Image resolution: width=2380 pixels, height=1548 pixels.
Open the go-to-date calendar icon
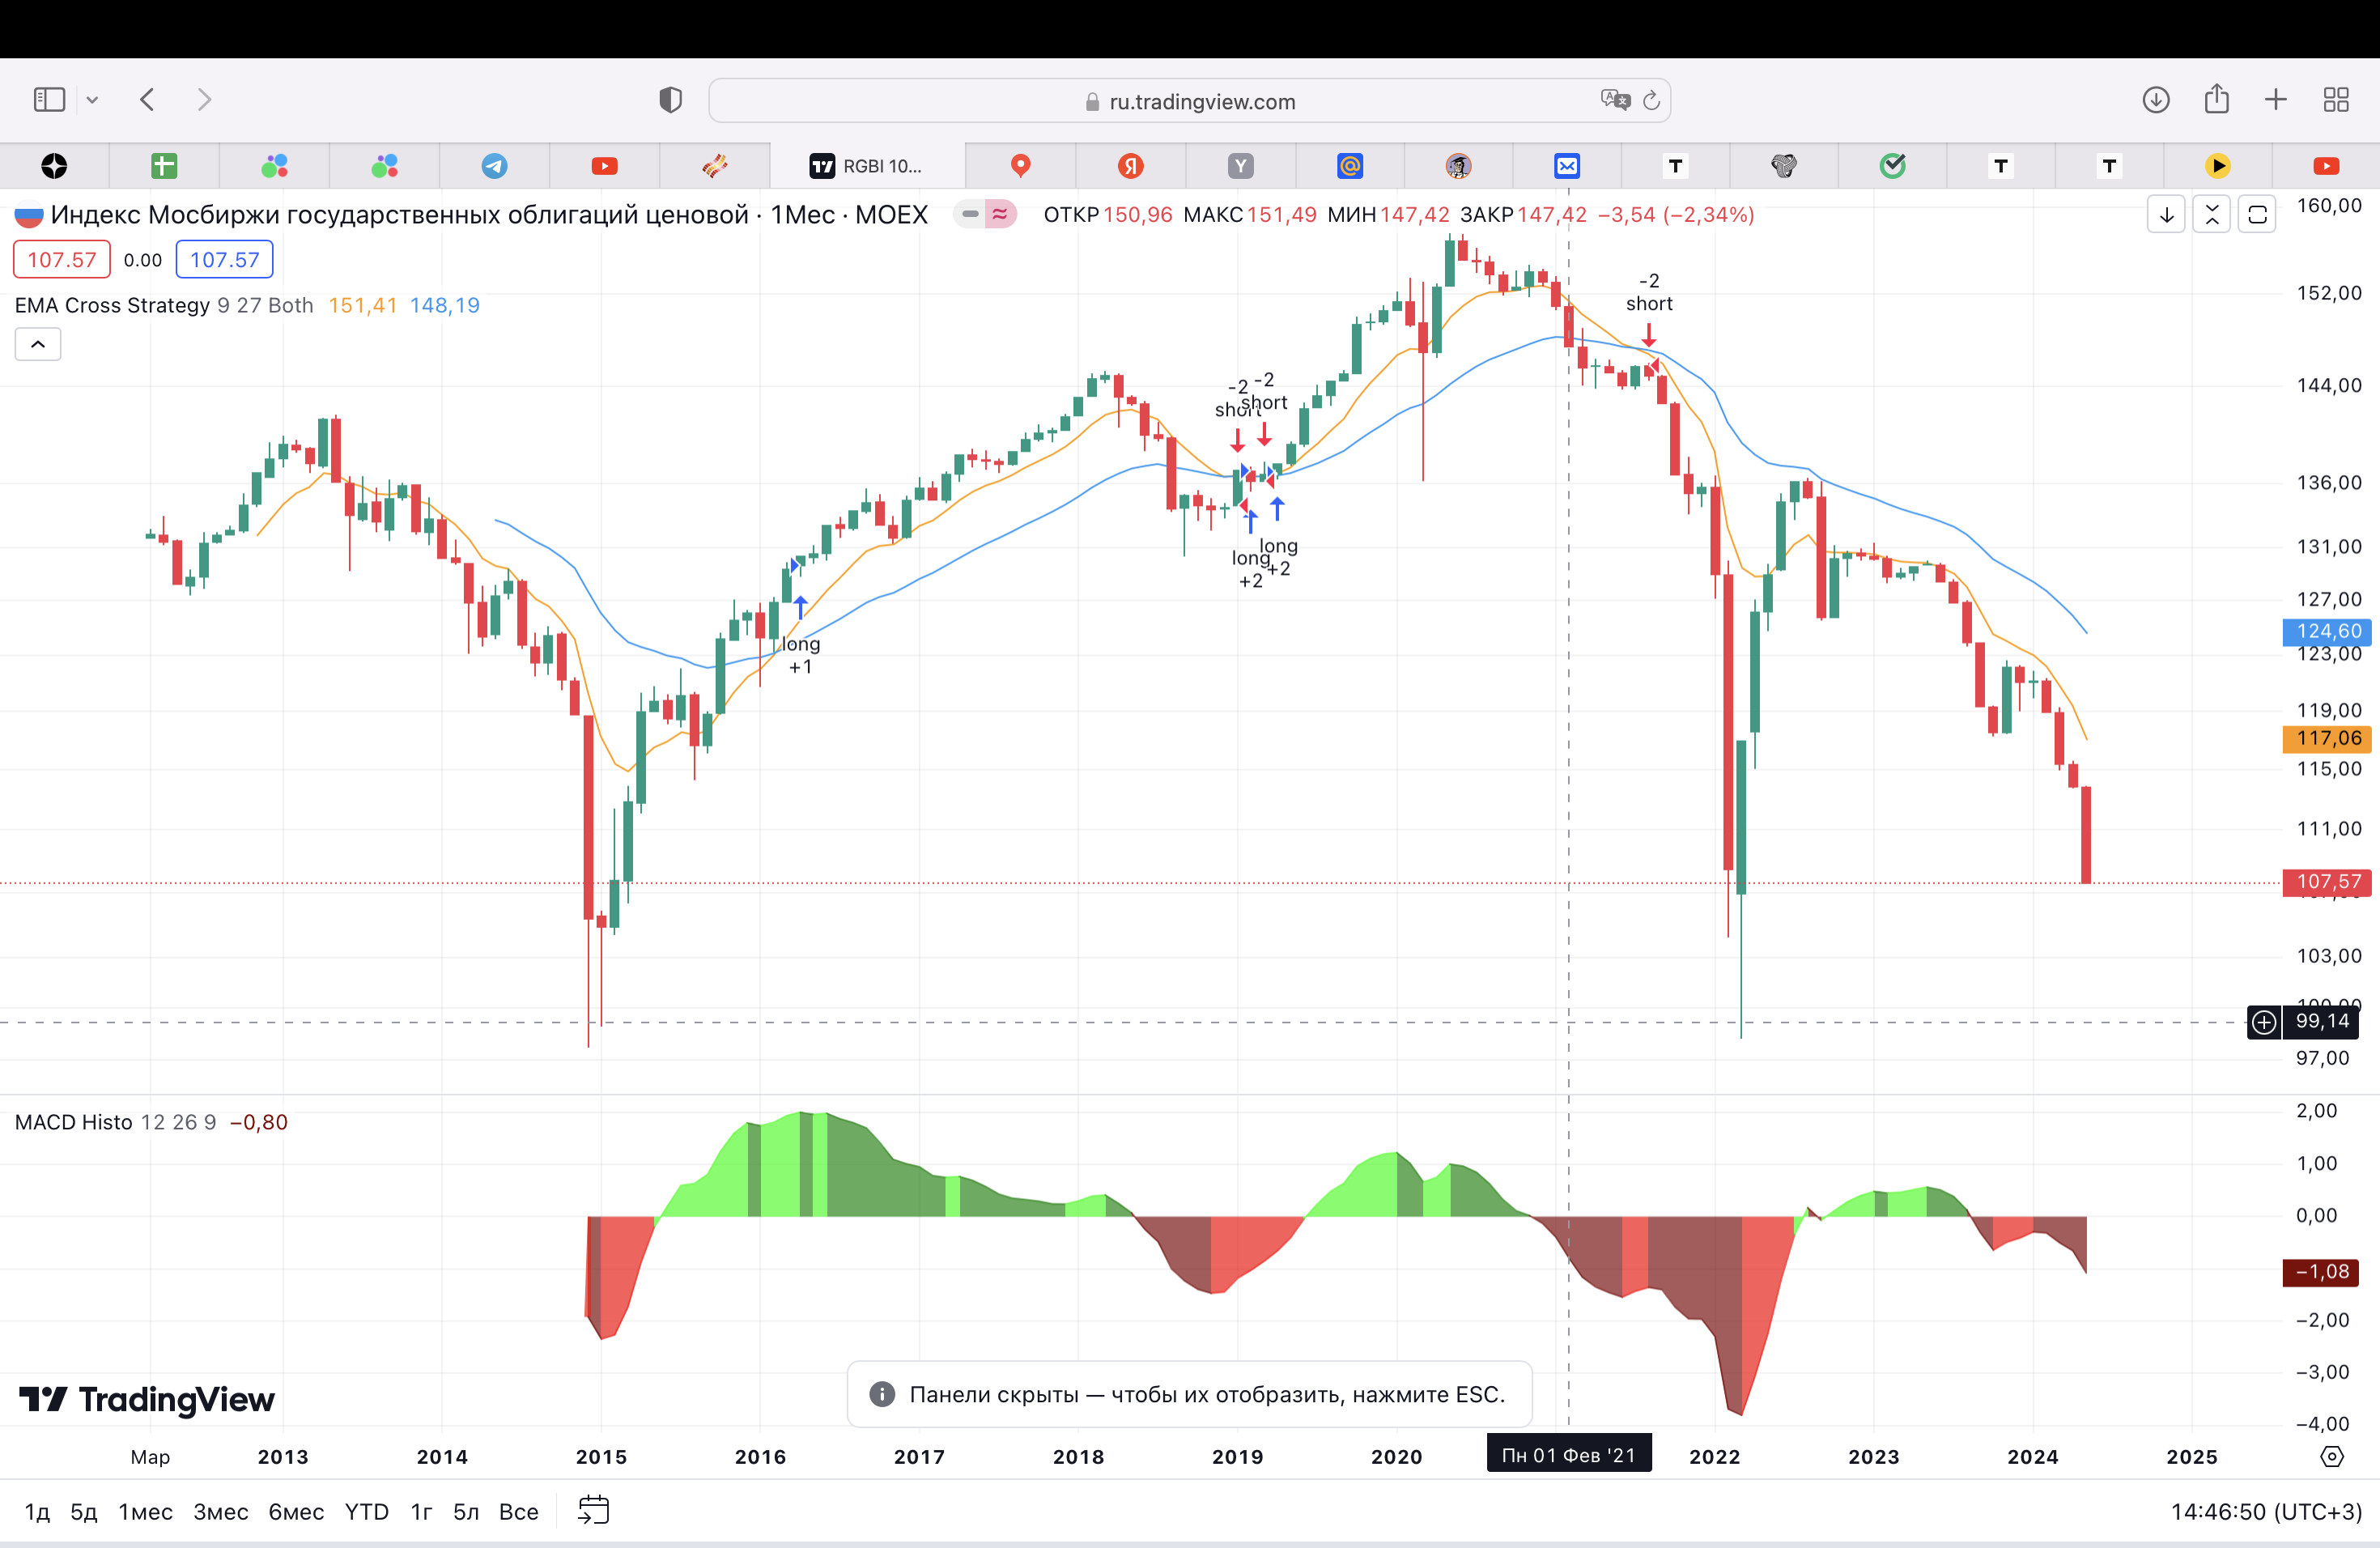tap(594, 1510)
